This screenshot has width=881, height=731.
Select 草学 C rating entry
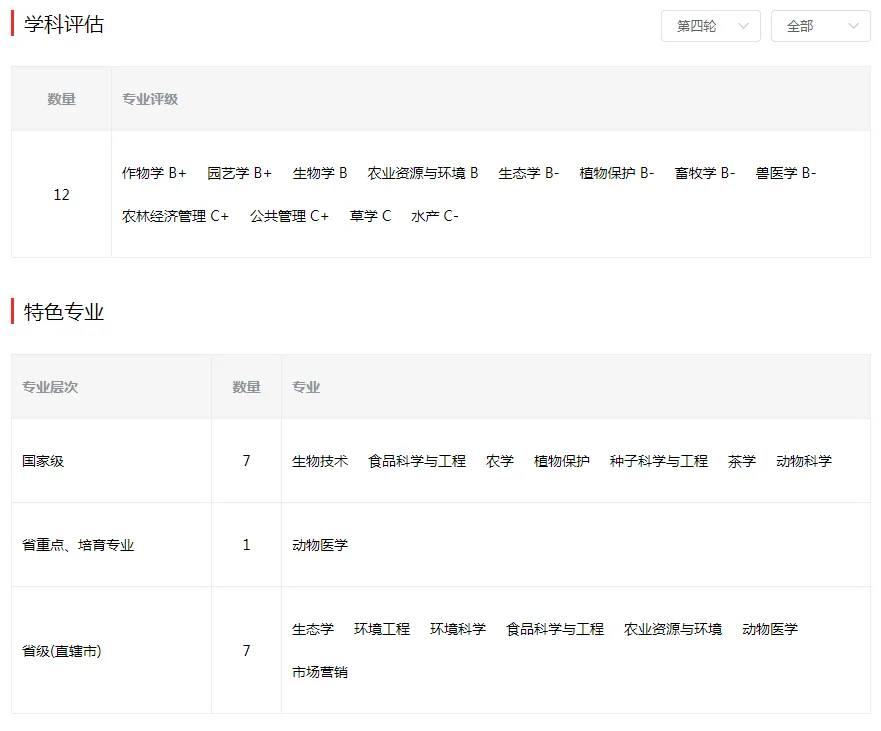click(370, 216)
